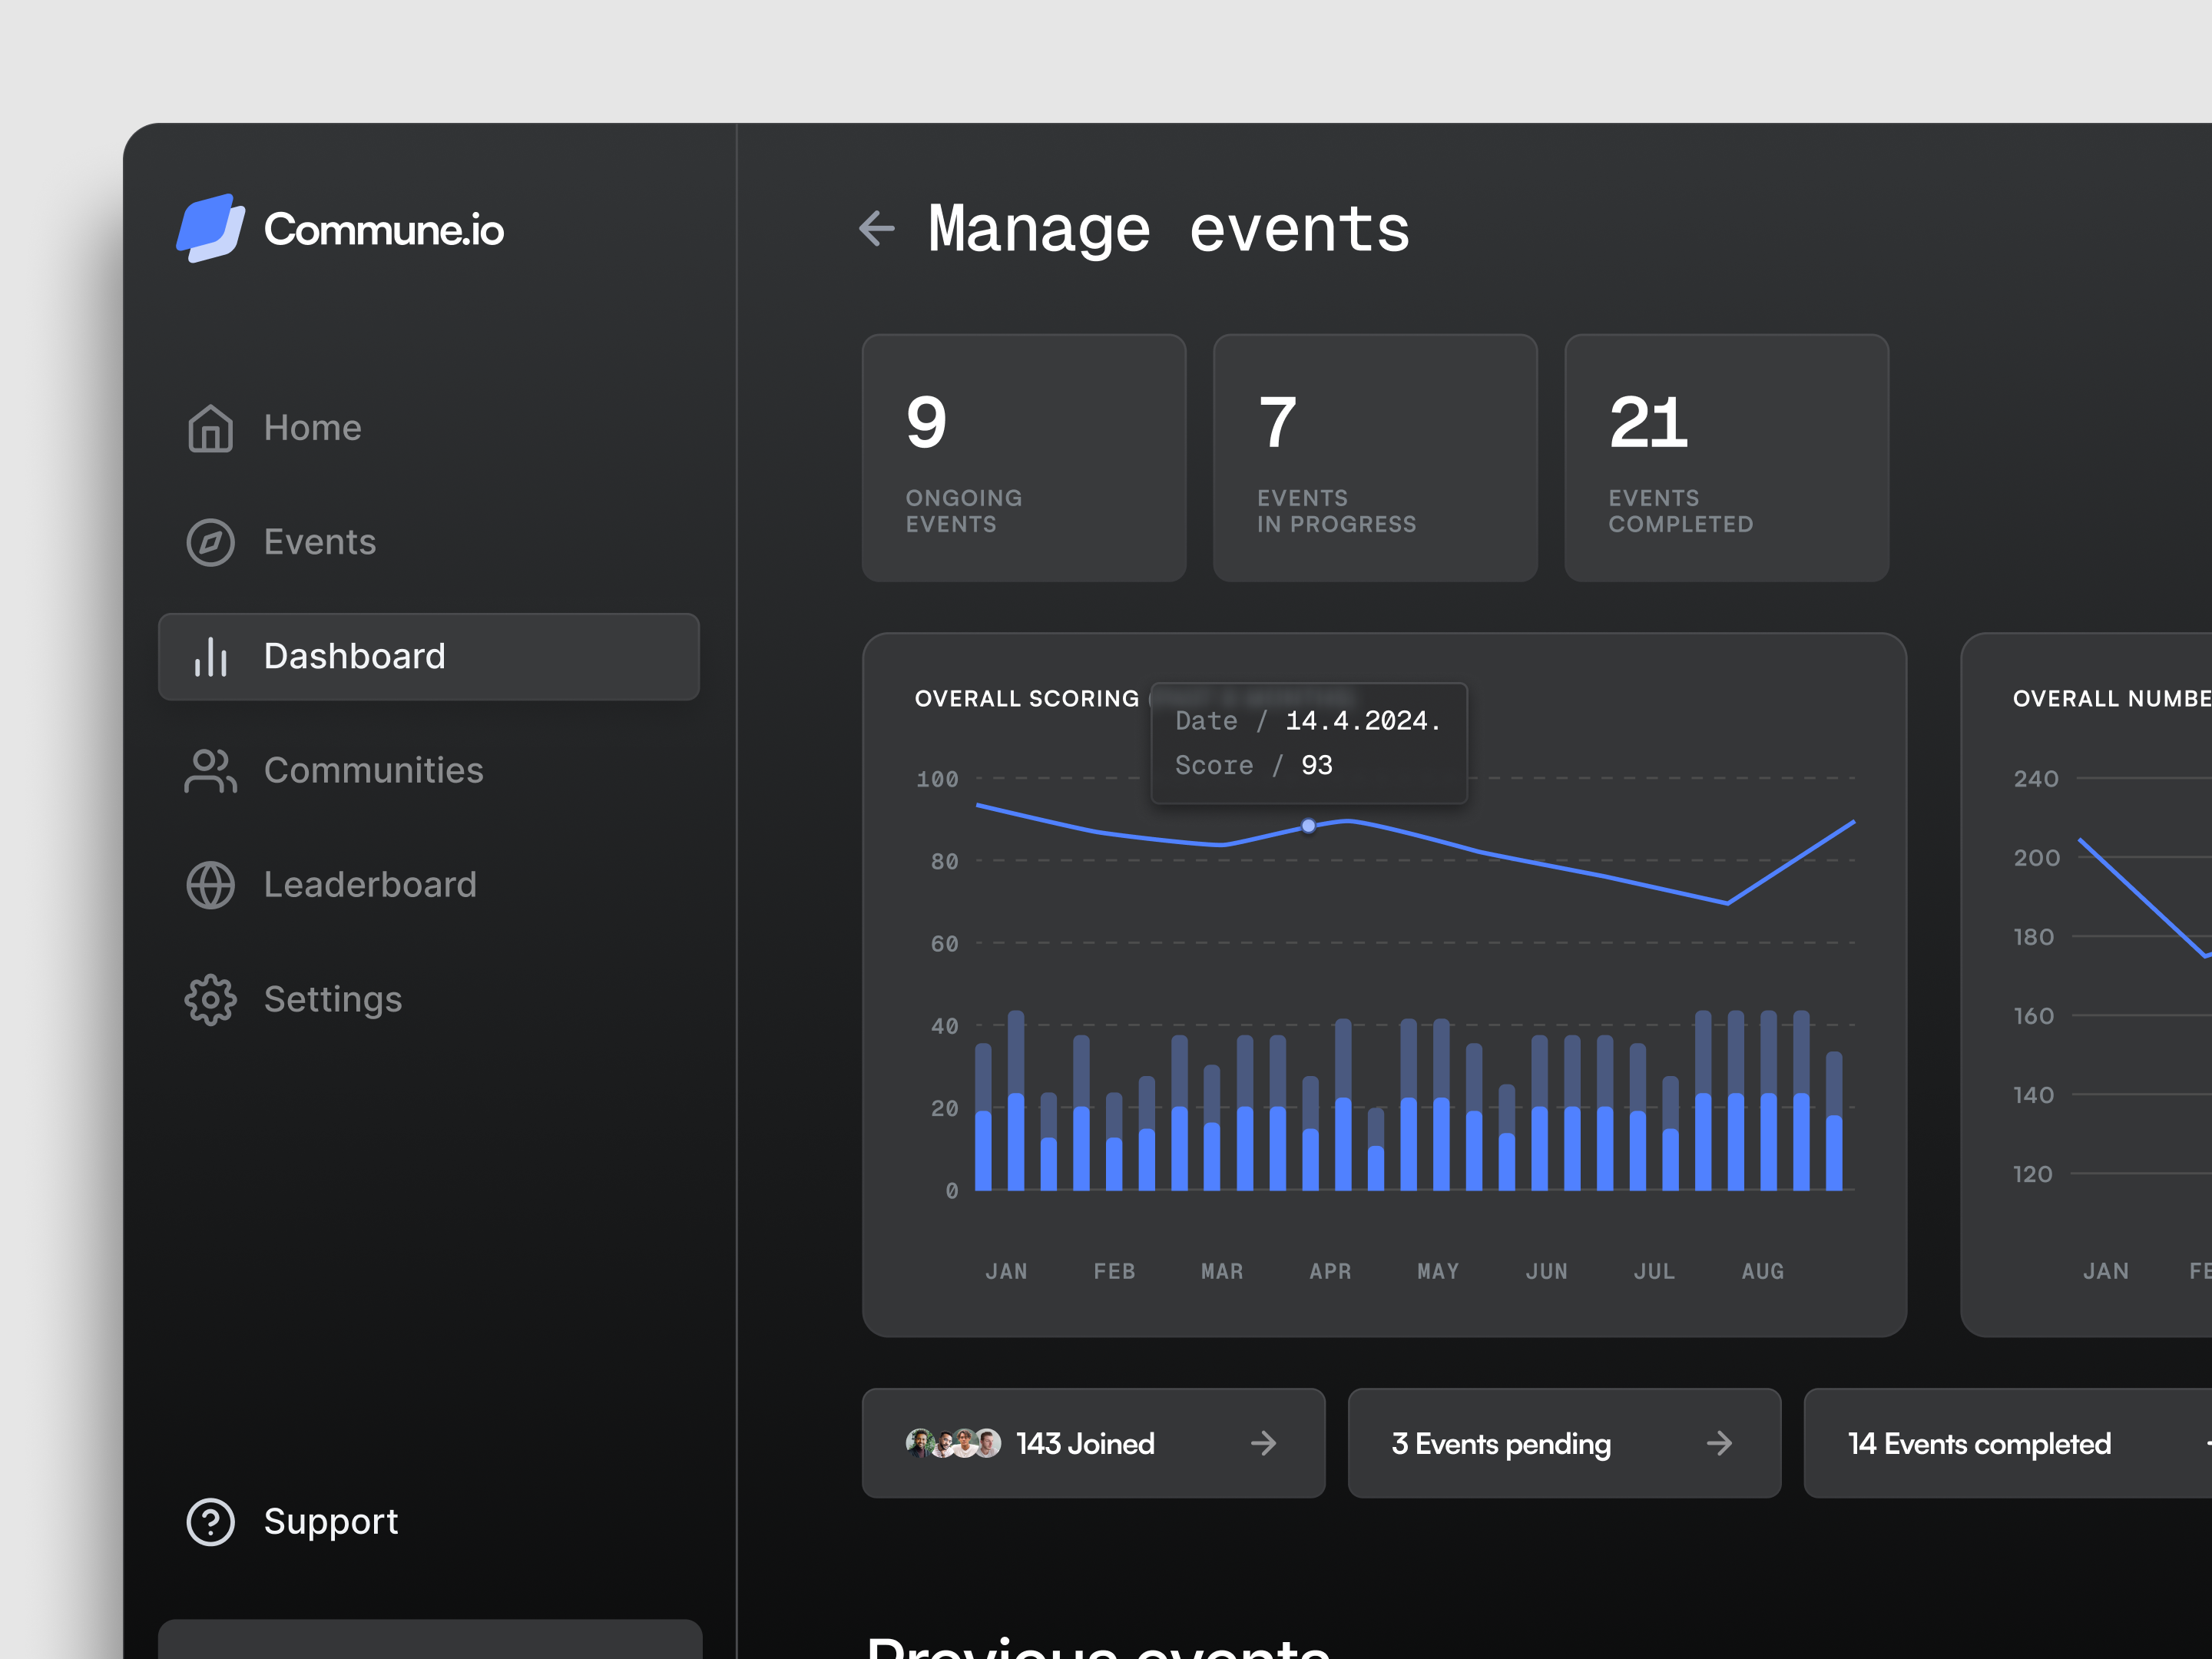Select the Dashboard menu entry

coord(355,656)
